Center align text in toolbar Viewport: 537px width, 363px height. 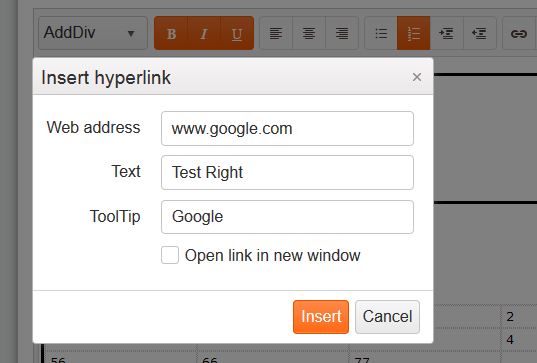click(x=309, y=33)
